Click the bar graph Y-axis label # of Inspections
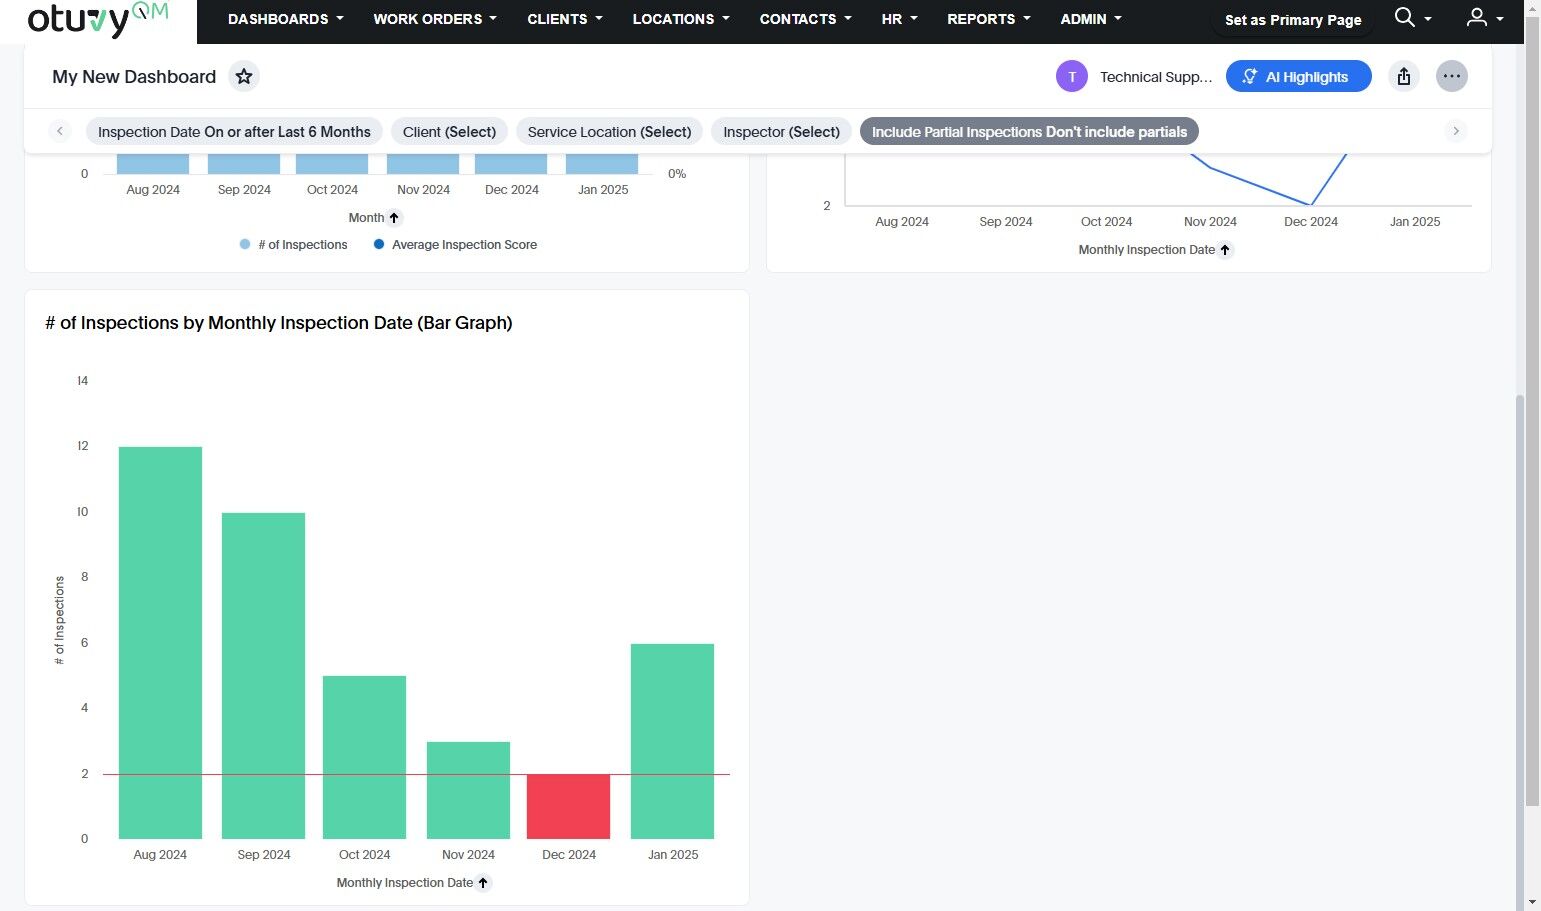Screen dimensions: 1541x911 coord(59,620)
